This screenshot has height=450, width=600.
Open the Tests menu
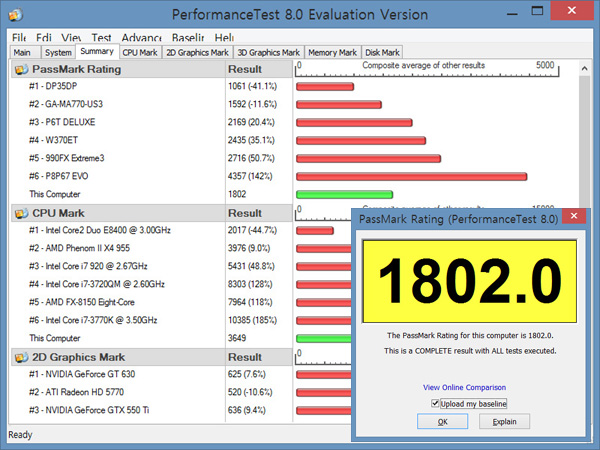[101, 38]
